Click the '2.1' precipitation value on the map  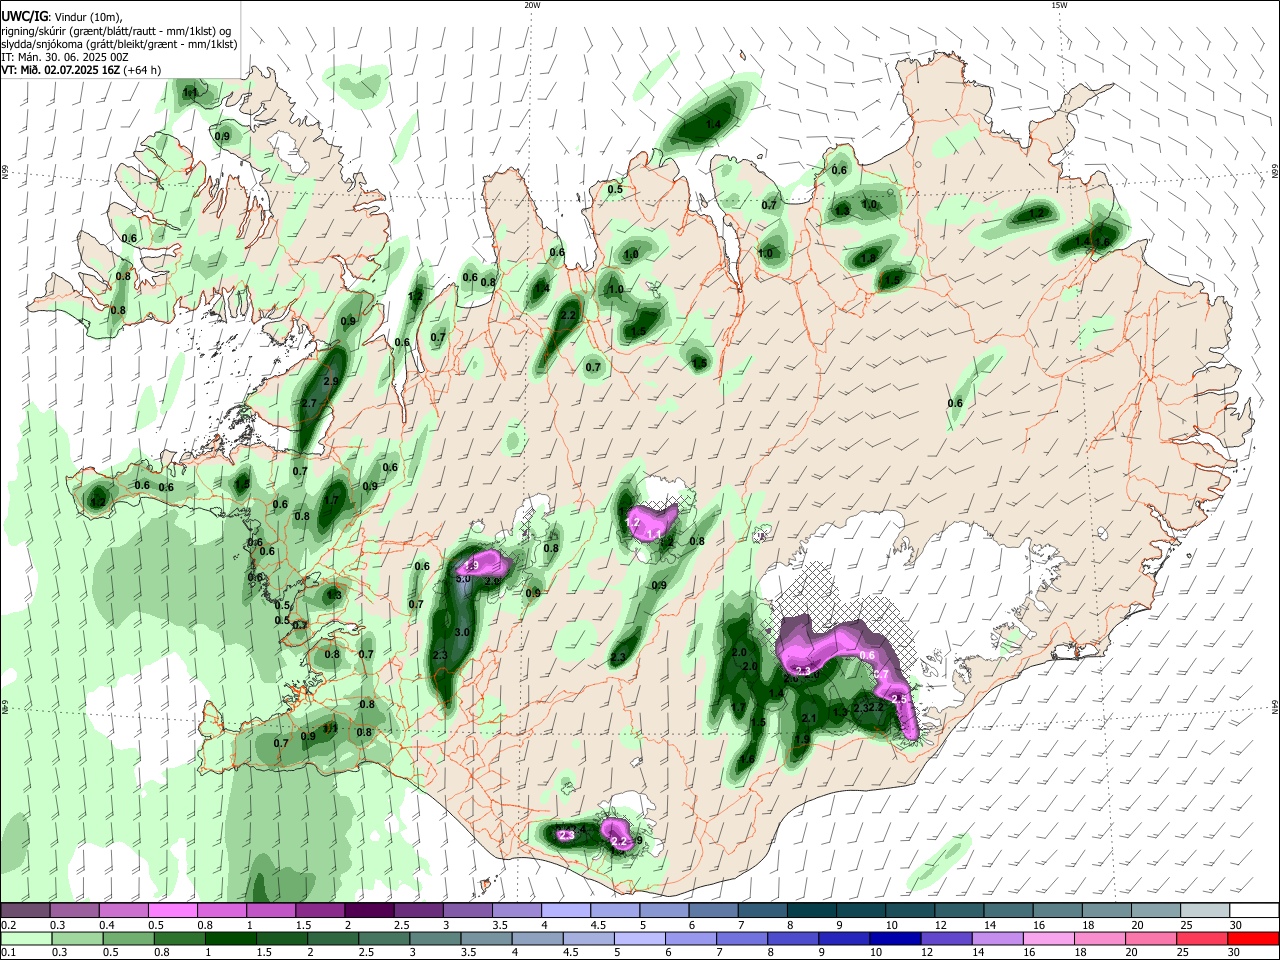click(810, 718)
